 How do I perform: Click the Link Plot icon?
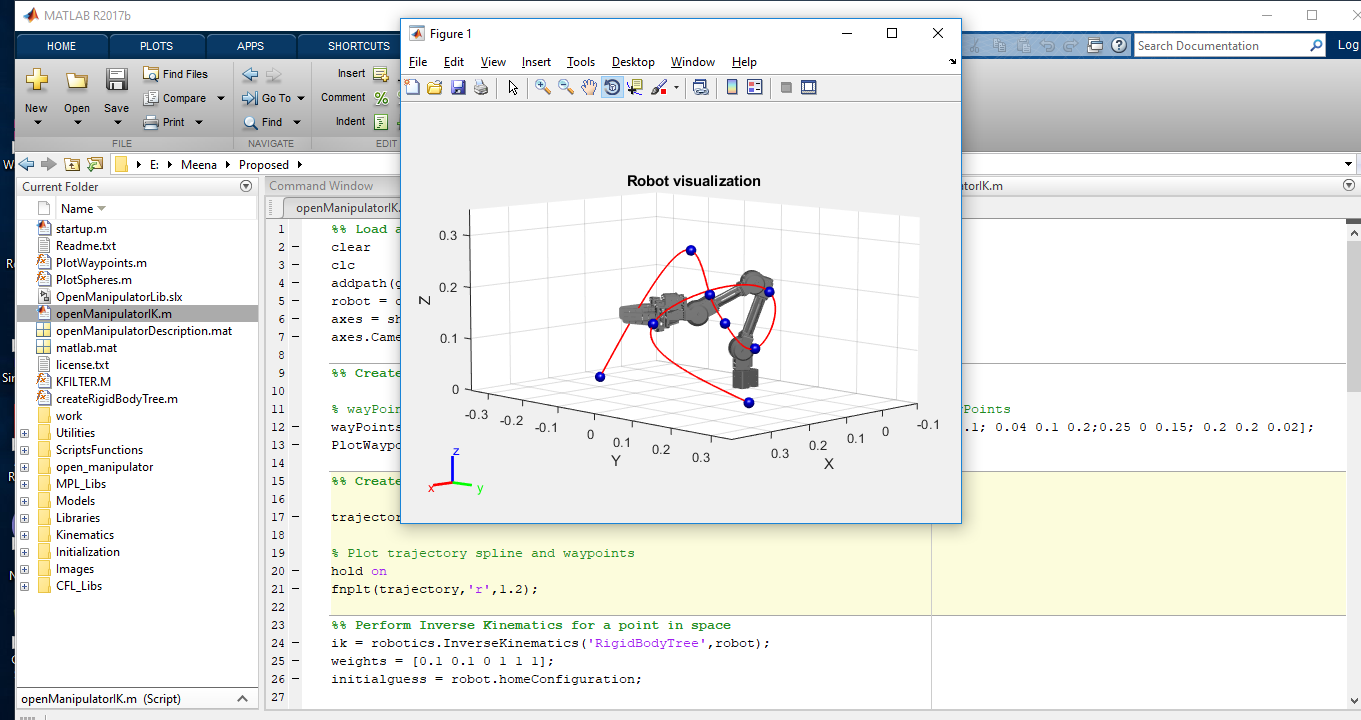click(702, 87)
